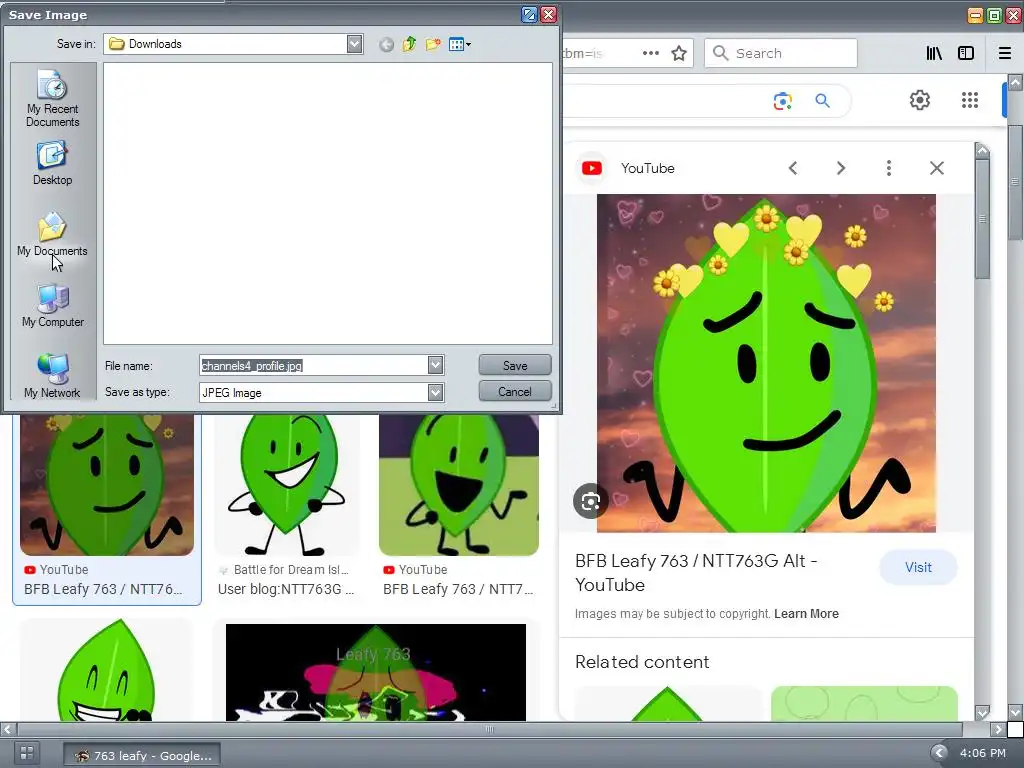This screenshot has height=768, width=1024.
Task: Select Desktop location in the Save Image sidebar
Action: click(x=52, y=163)
